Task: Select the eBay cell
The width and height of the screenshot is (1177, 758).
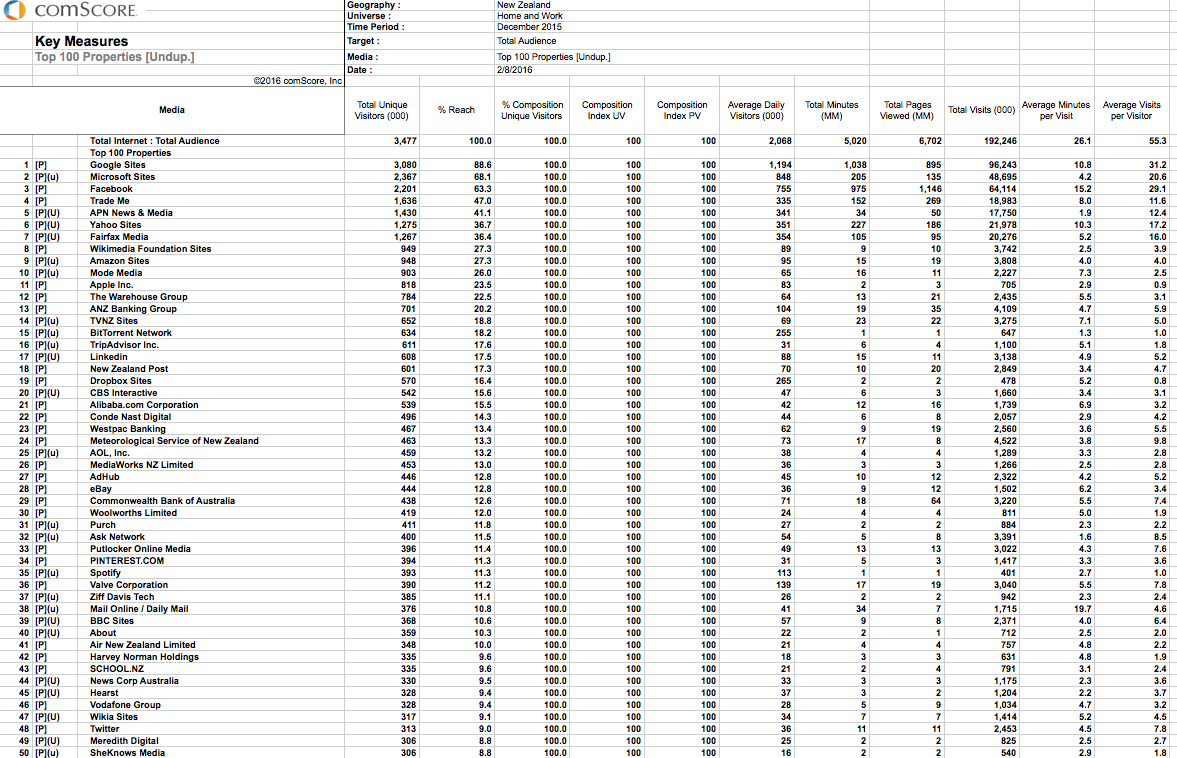Action: (101, 489)
